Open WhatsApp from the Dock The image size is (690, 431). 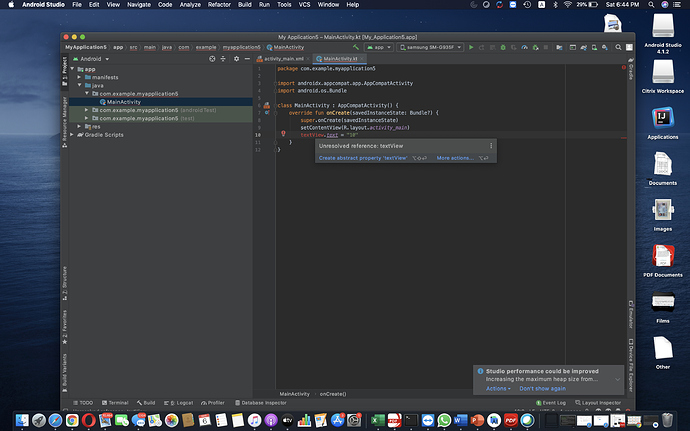(x=444, y=420)
